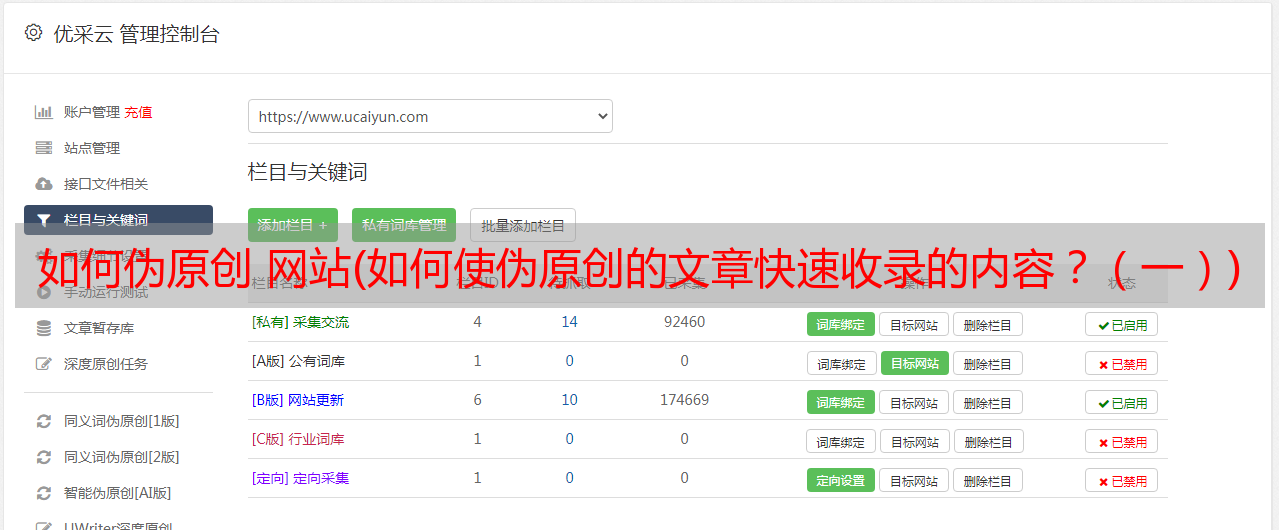
Task: Click the filter icon for 栏目与关键词
Action: (43, 220)
